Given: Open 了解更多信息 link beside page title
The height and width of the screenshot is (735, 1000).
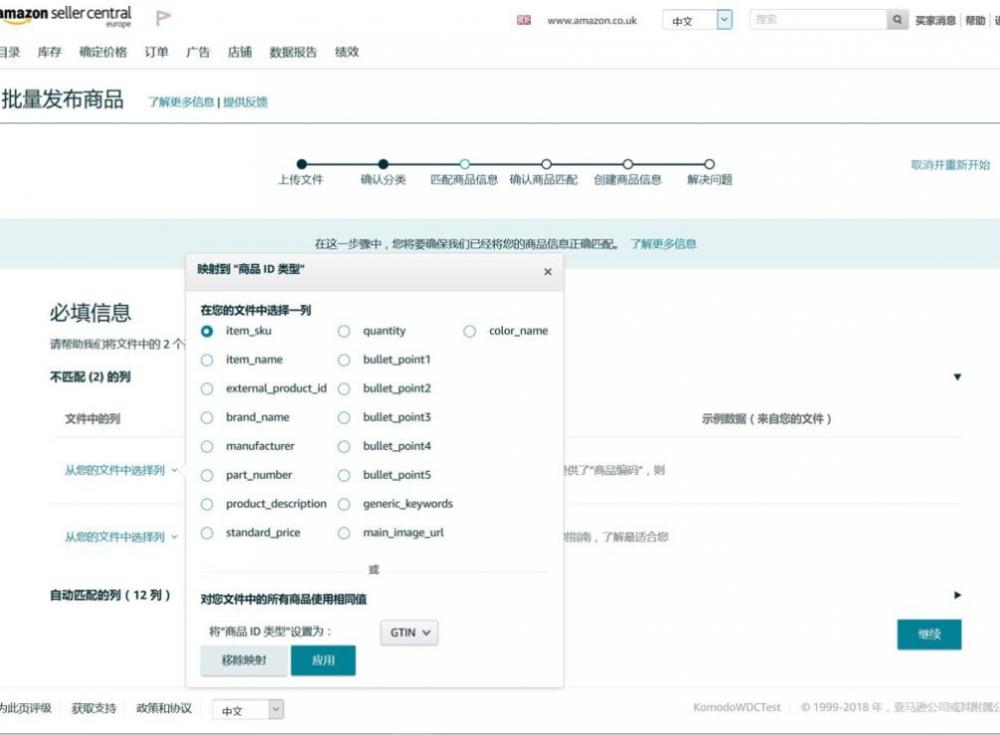Looking at the screenshot, I should coord(181,102).
